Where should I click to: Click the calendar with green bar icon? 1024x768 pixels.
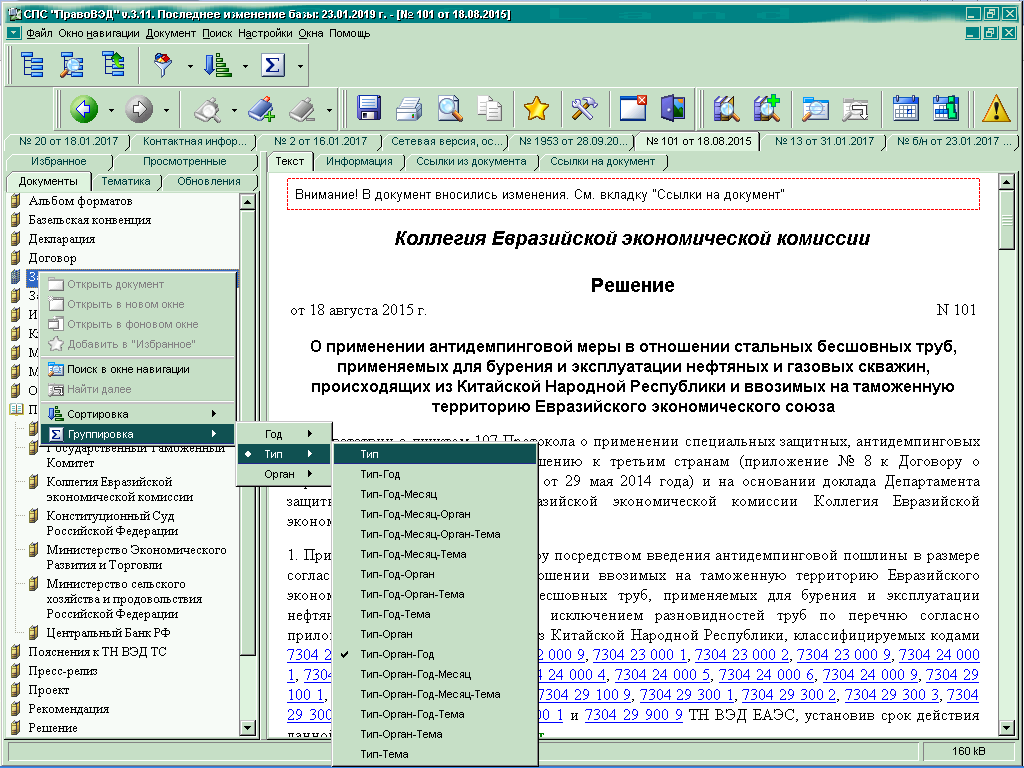(946, 108)
